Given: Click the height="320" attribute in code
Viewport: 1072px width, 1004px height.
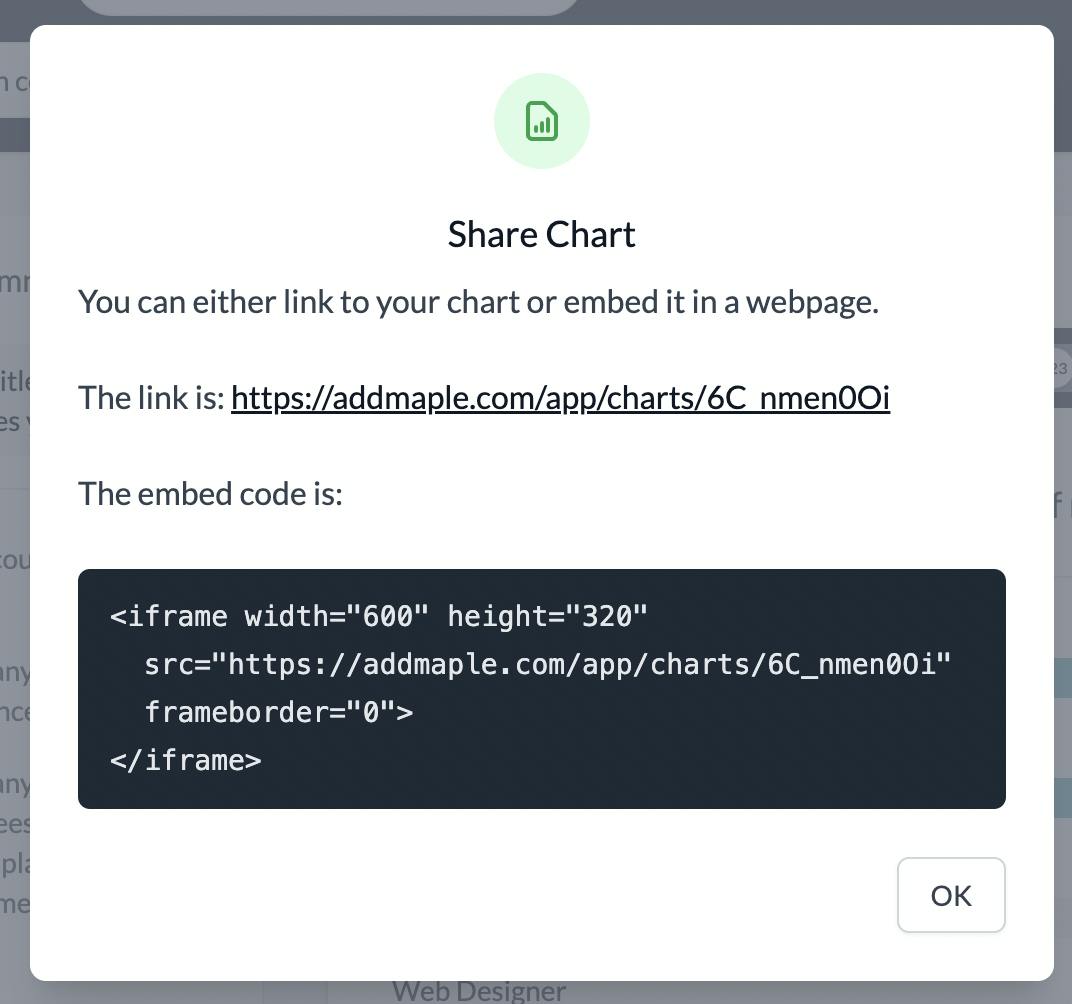Looking at the screenshot, I should (x=547, y=616).
